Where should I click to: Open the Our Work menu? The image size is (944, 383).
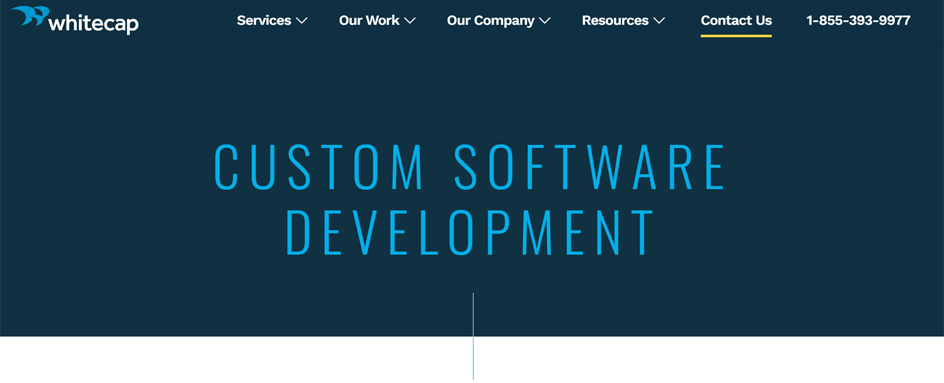click(369, 20)
